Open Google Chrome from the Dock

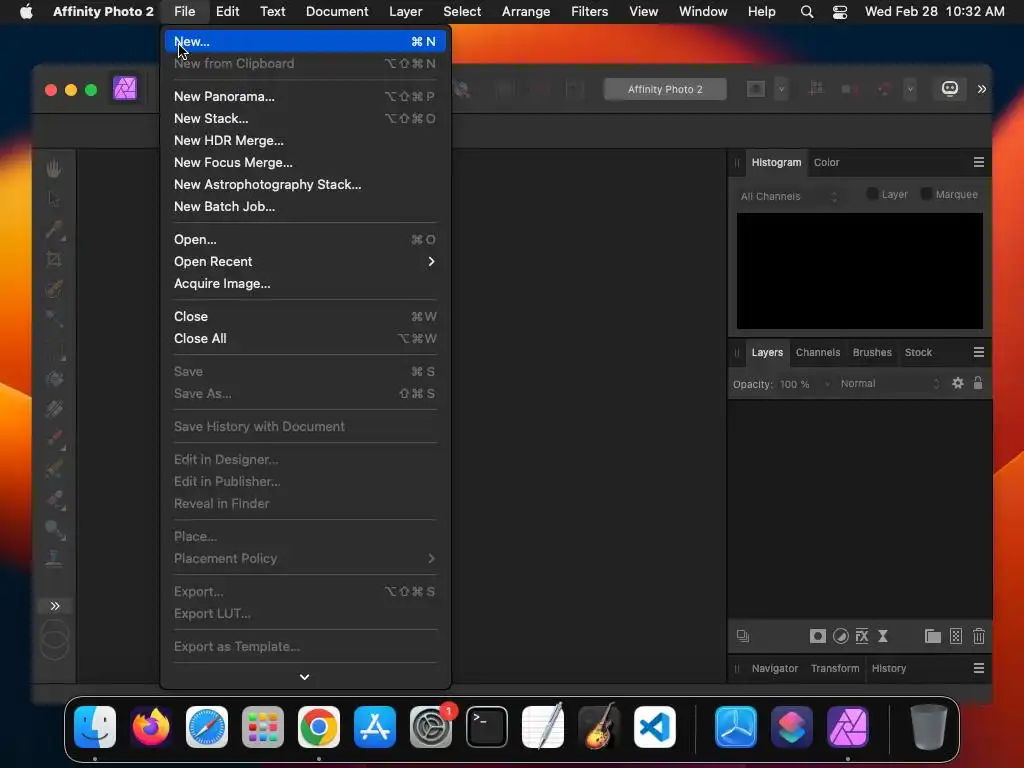319,726
